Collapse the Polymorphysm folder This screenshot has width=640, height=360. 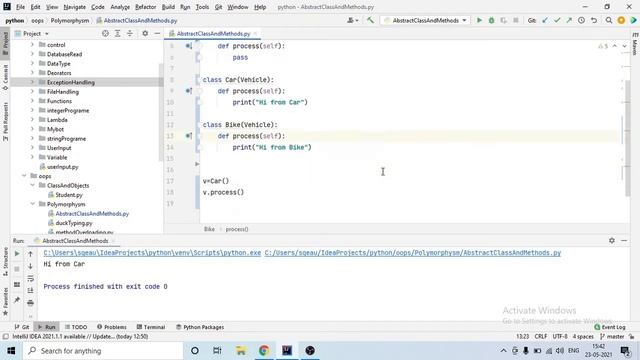pyautogui.click(x=32, y=204)
